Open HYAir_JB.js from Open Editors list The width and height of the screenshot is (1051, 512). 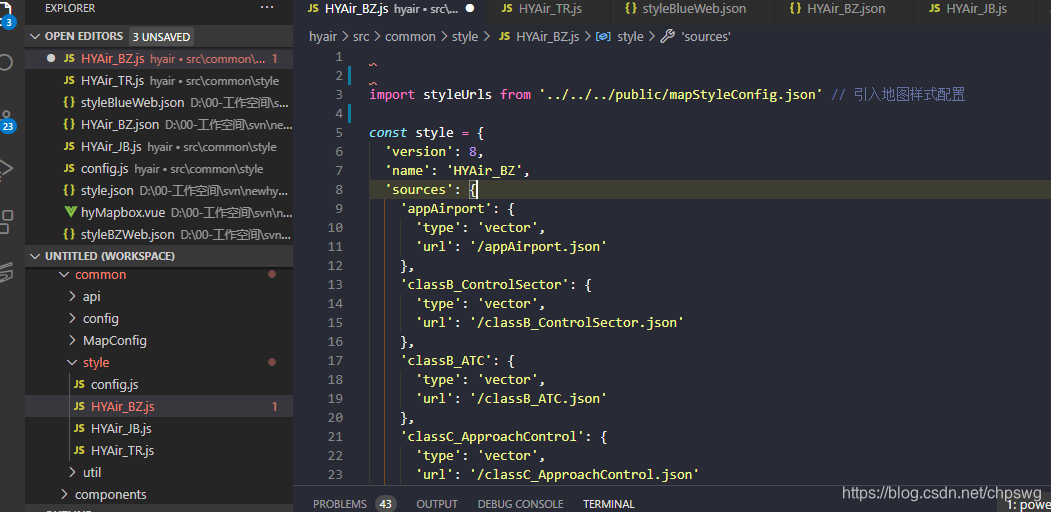tap(159, 147)
